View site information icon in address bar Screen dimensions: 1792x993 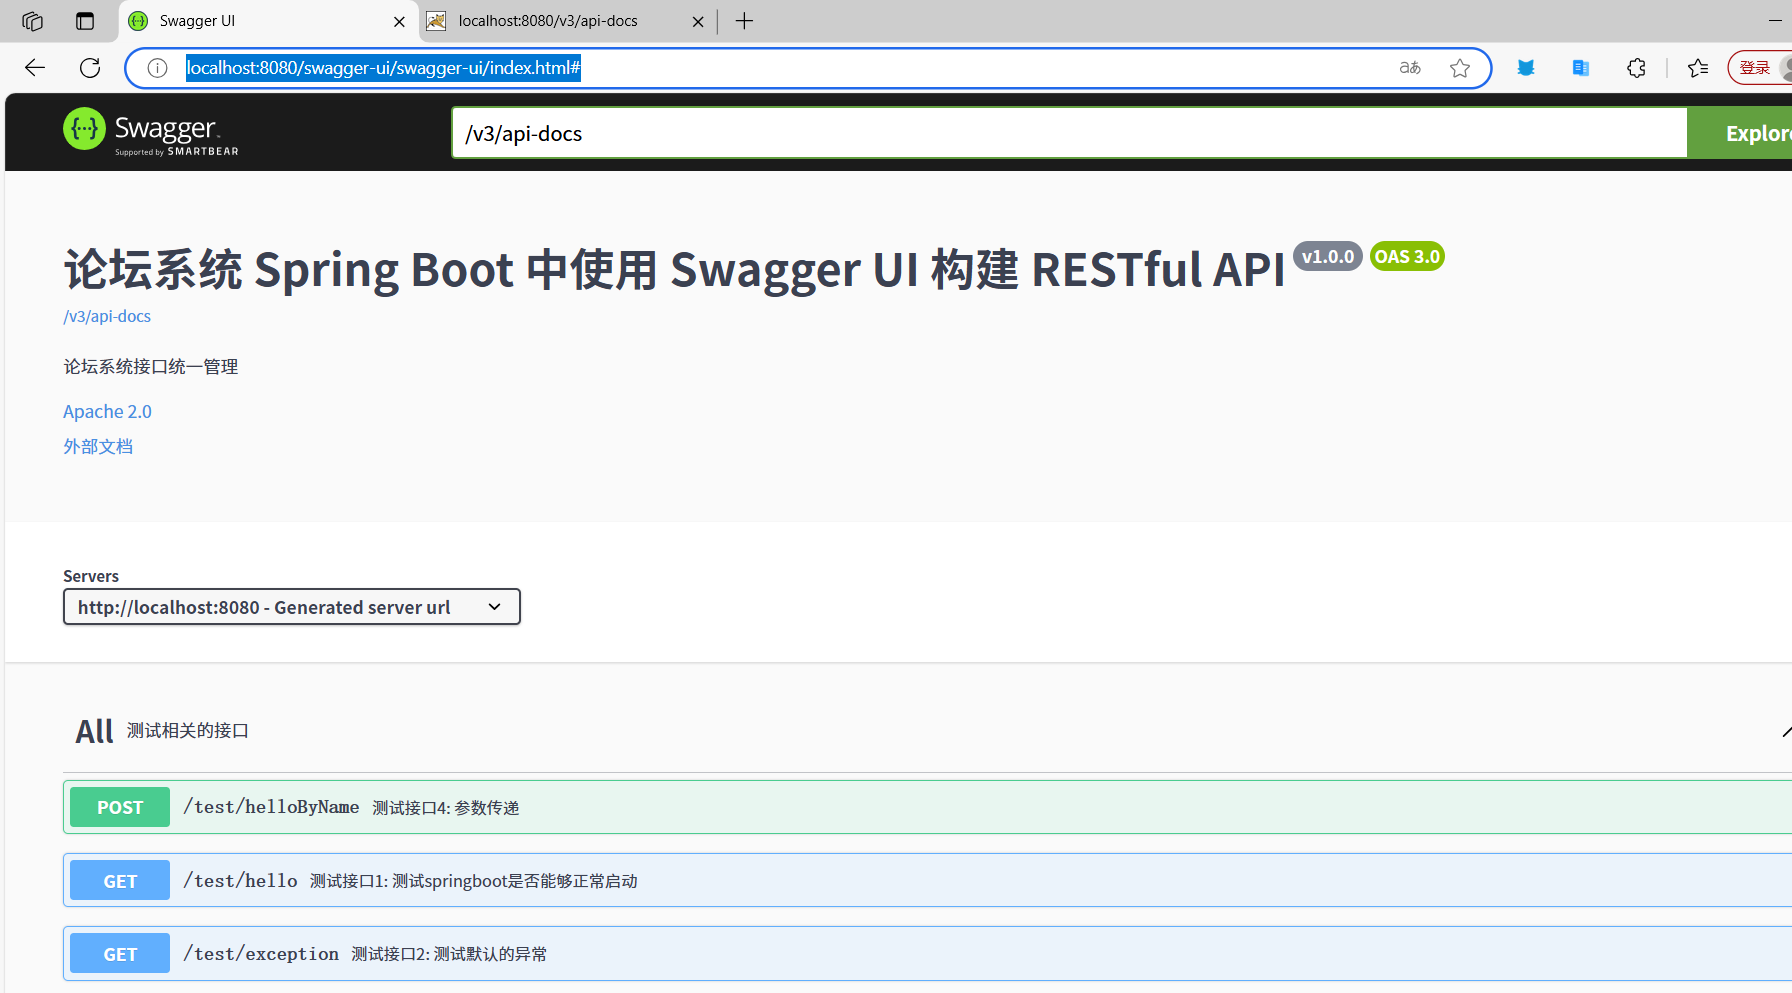click(157, 68)
